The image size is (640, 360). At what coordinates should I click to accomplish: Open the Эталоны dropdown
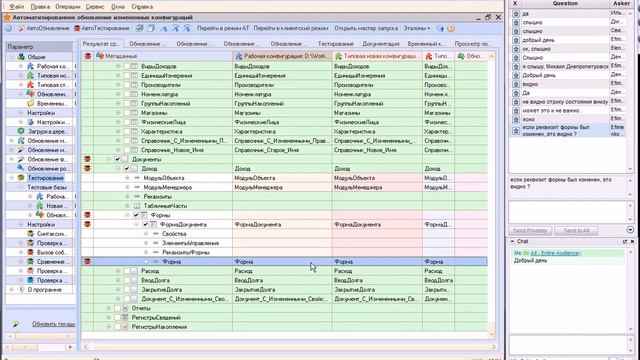(x=416, y=29)
